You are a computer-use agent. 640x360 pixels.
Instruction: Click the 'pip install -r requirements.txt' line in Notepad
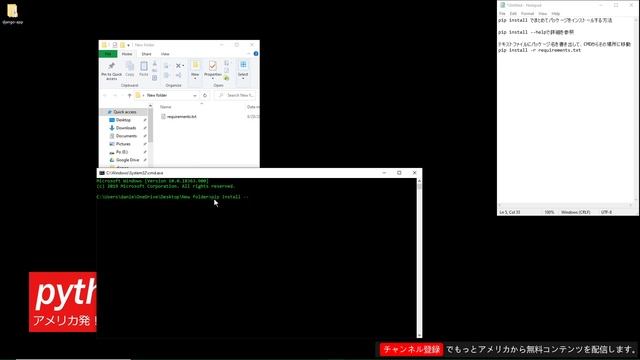point(539,50)
